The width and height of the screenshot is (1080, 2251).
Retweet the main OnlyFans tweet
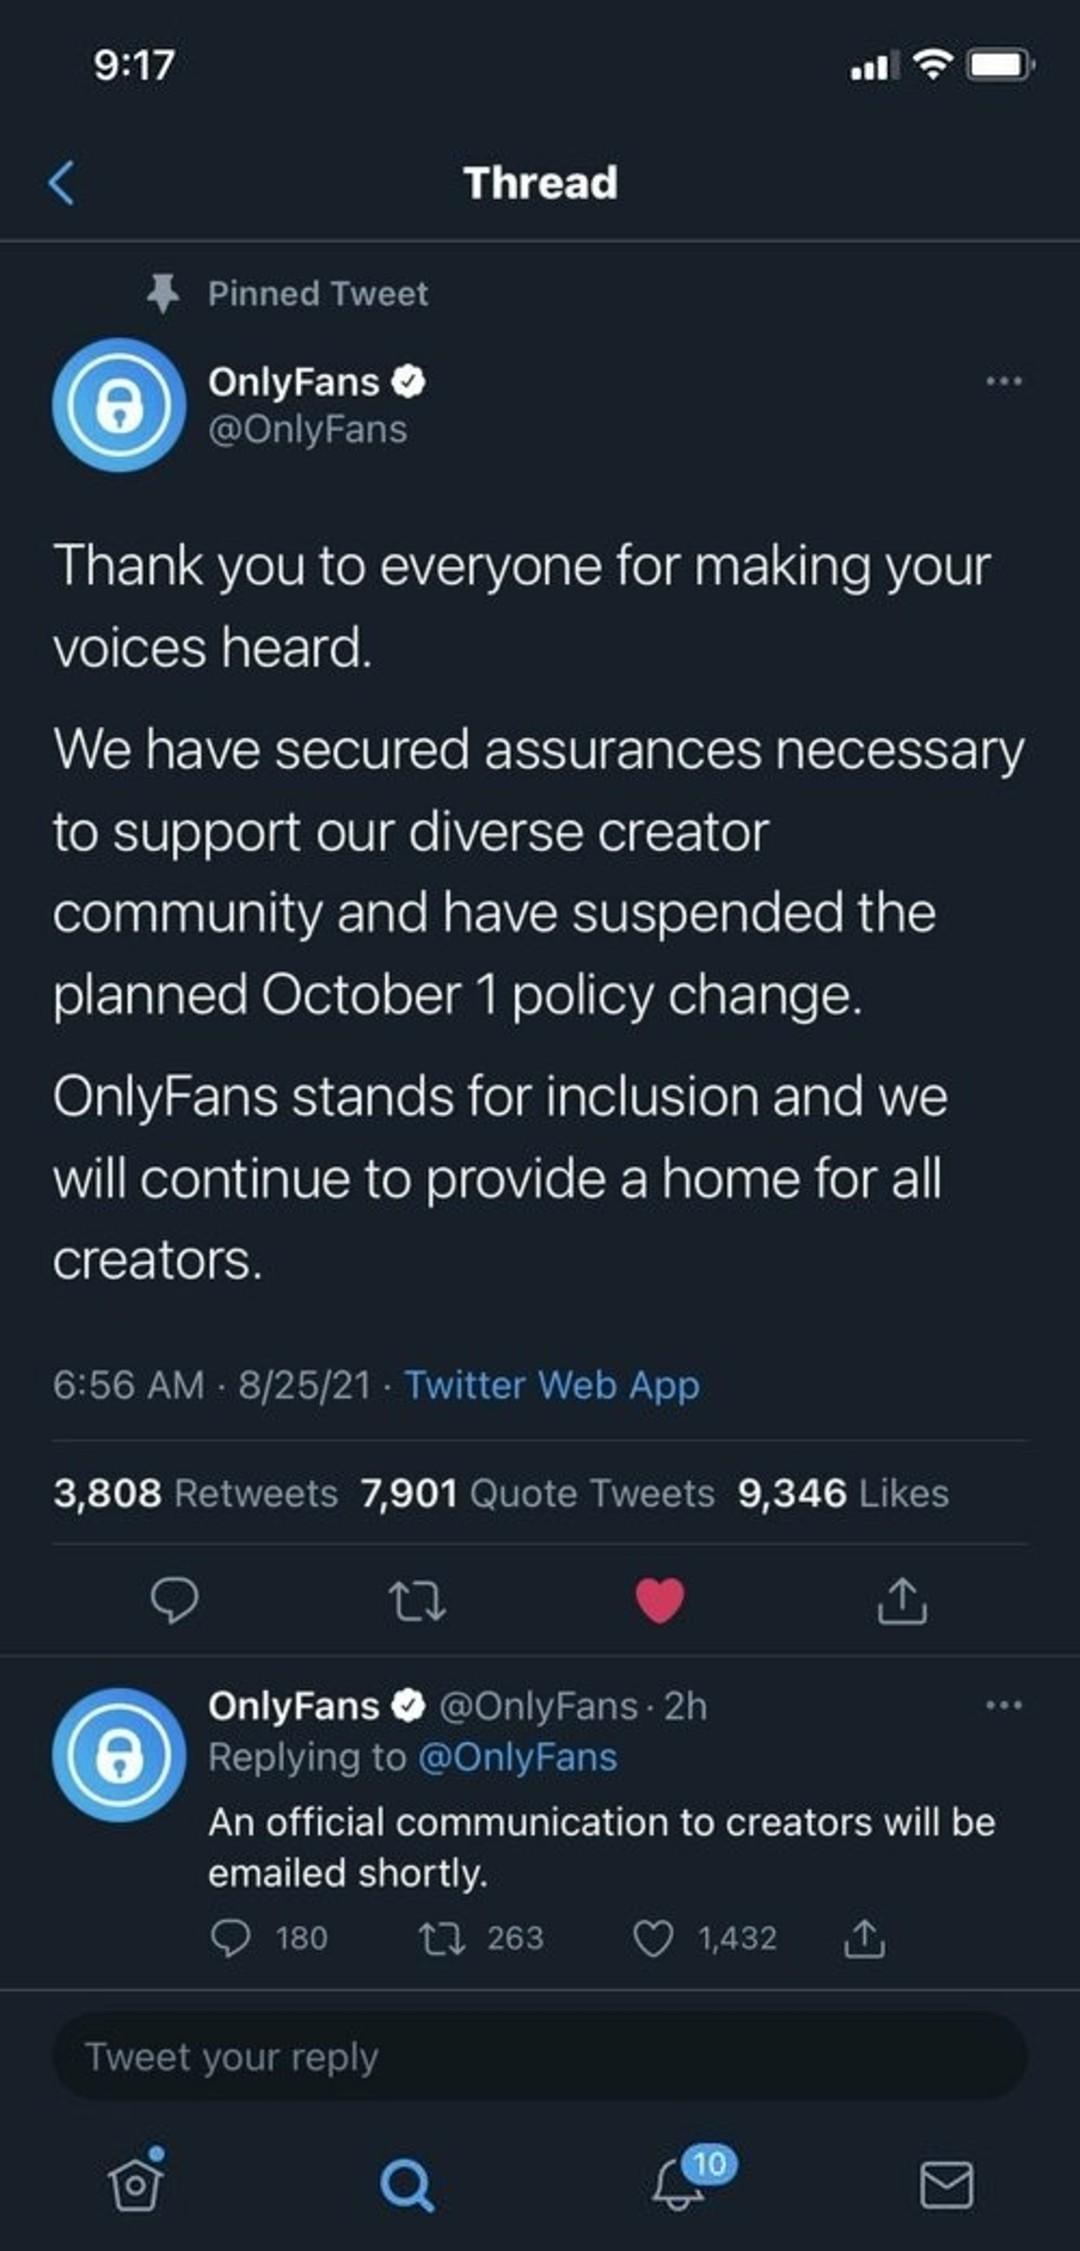pyautogui.click(x=417, y=1600)
